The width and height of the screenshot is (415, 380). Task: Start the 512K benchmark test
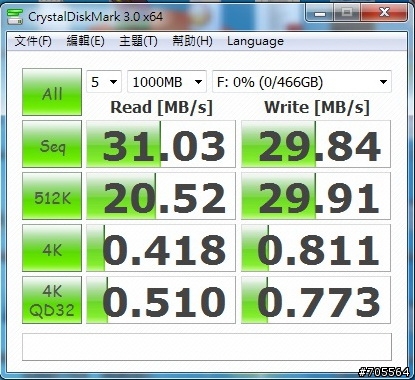(52, 196)
